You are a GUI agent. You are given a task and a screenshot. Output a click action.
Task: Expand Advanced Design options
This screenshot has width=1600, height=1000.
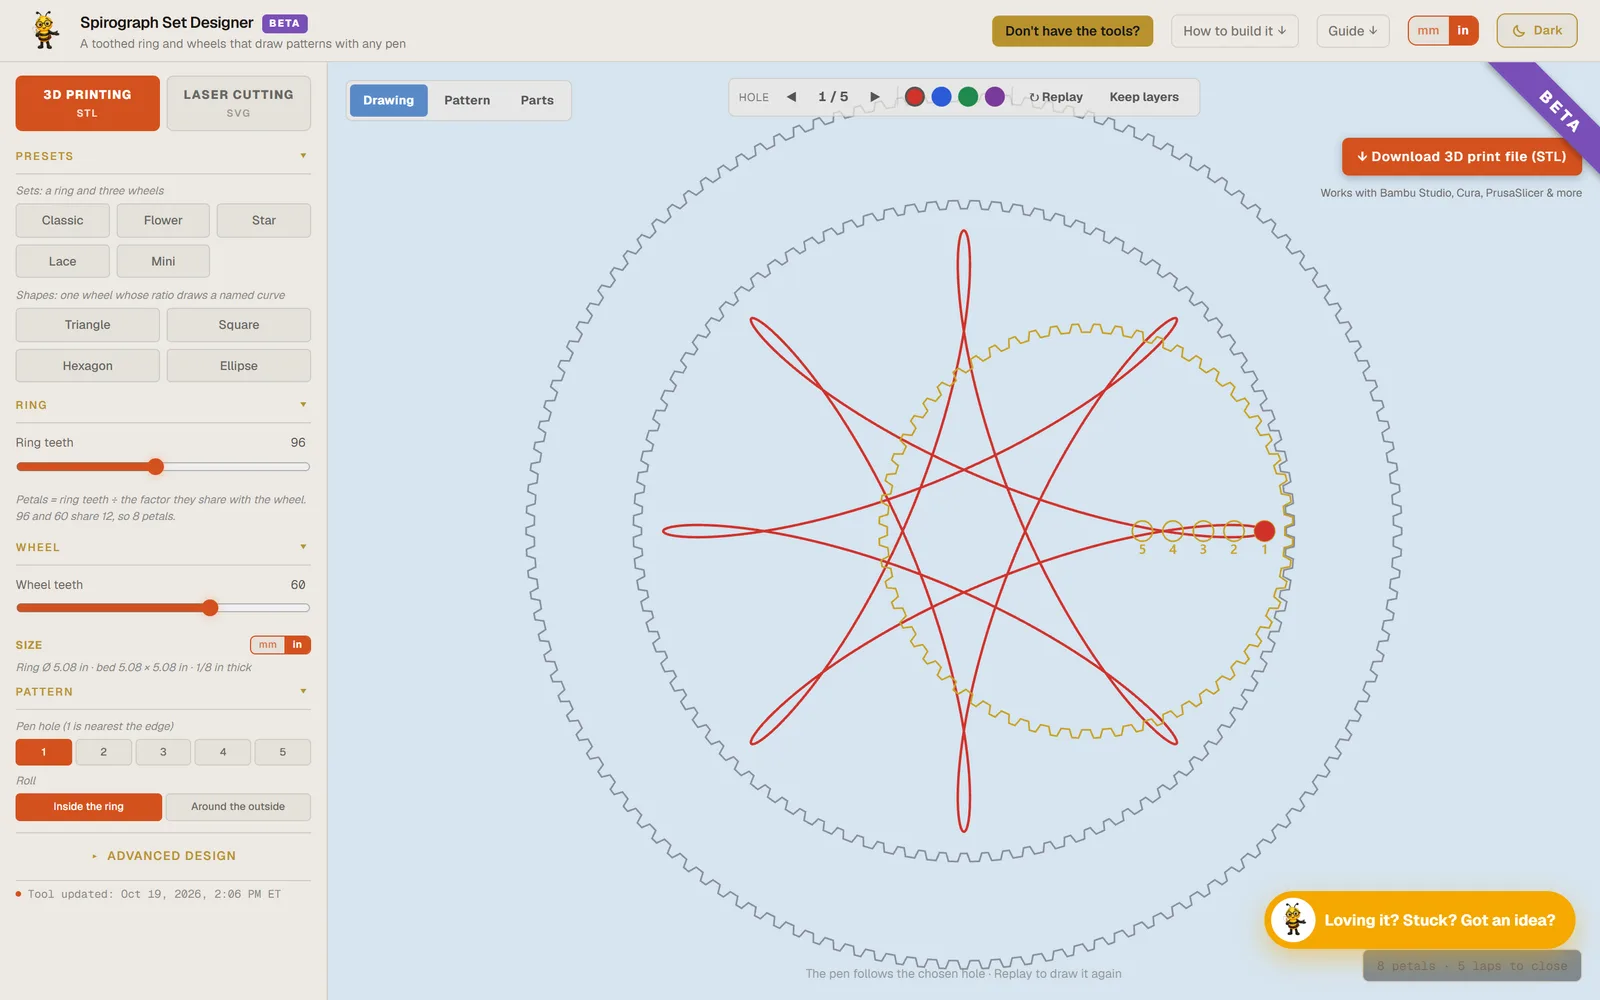point(163,856)
